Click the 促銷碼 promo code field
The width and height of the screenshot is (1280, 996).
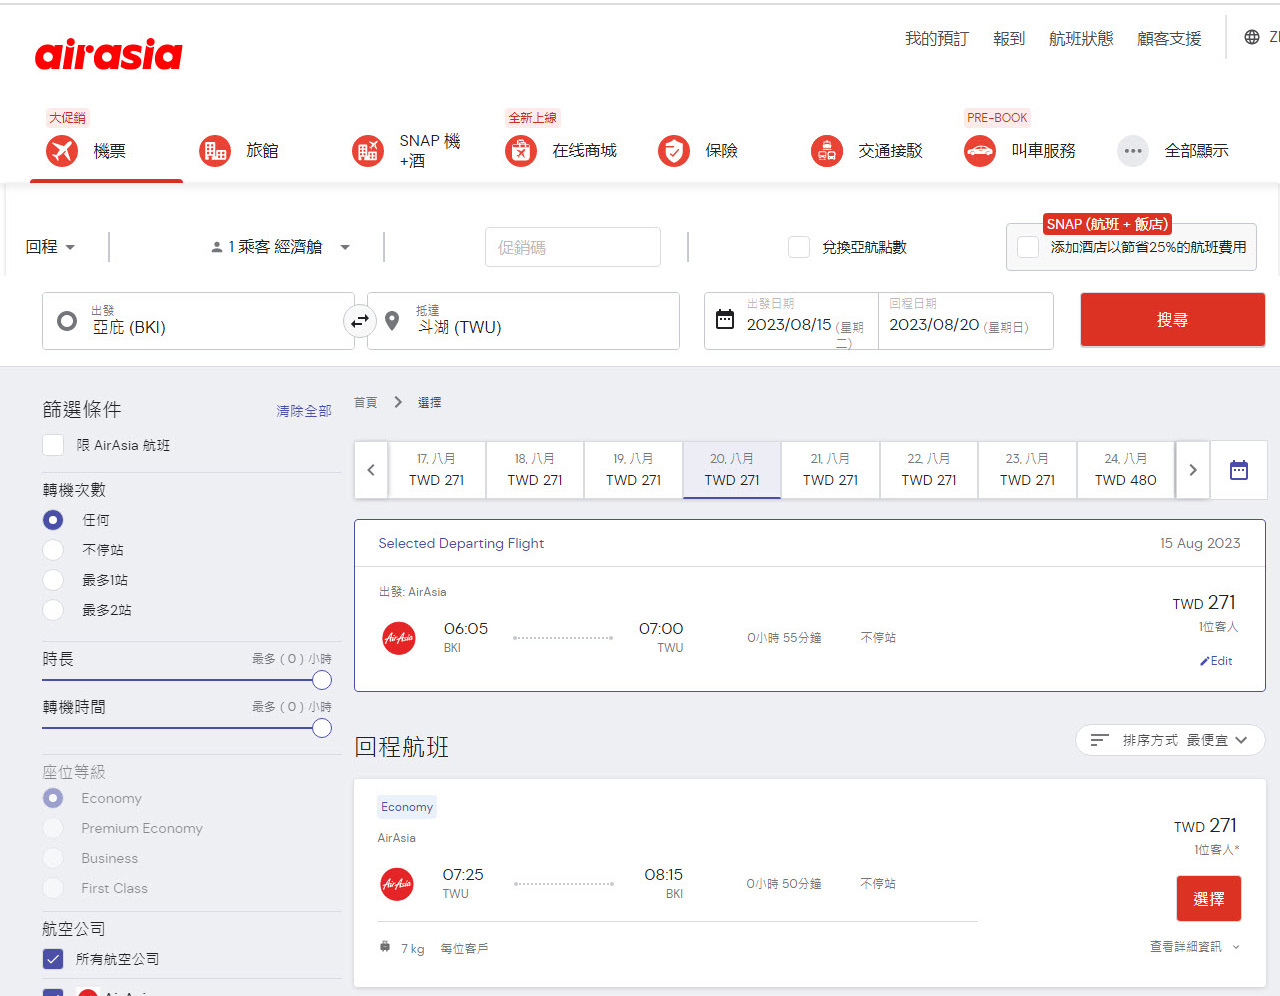coord(573,247)
